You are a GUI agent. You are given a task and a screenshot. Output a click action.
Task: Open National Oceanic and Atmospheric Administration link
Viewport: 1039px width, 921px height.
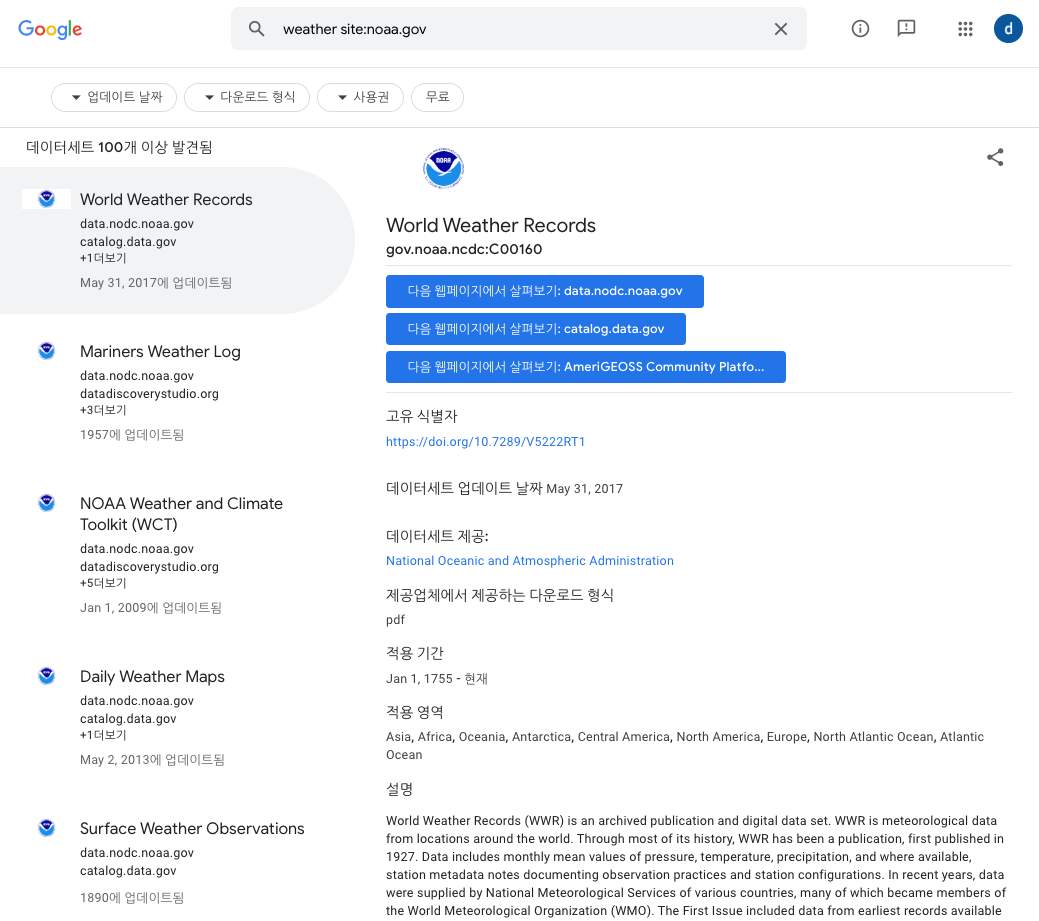tap(530, 561)
